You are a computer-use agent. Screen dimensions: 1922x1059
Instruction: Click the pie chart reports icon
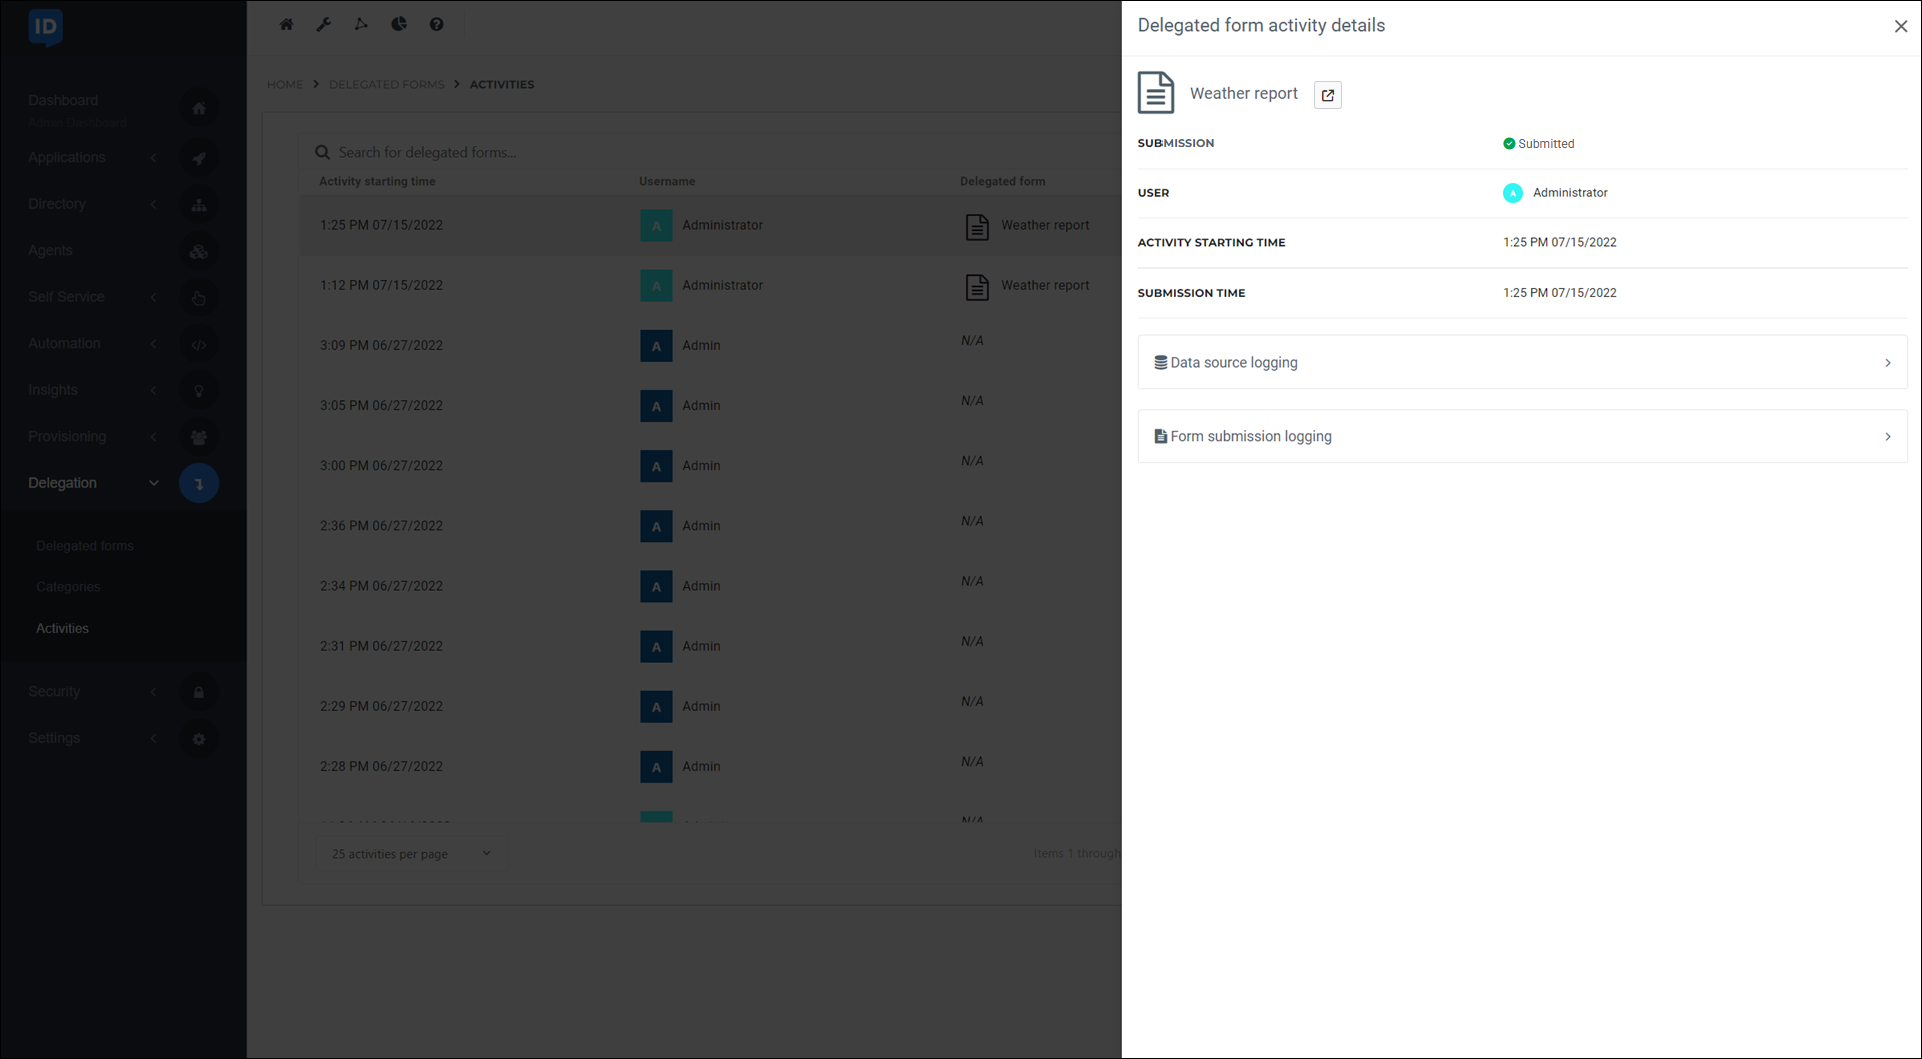398,23
